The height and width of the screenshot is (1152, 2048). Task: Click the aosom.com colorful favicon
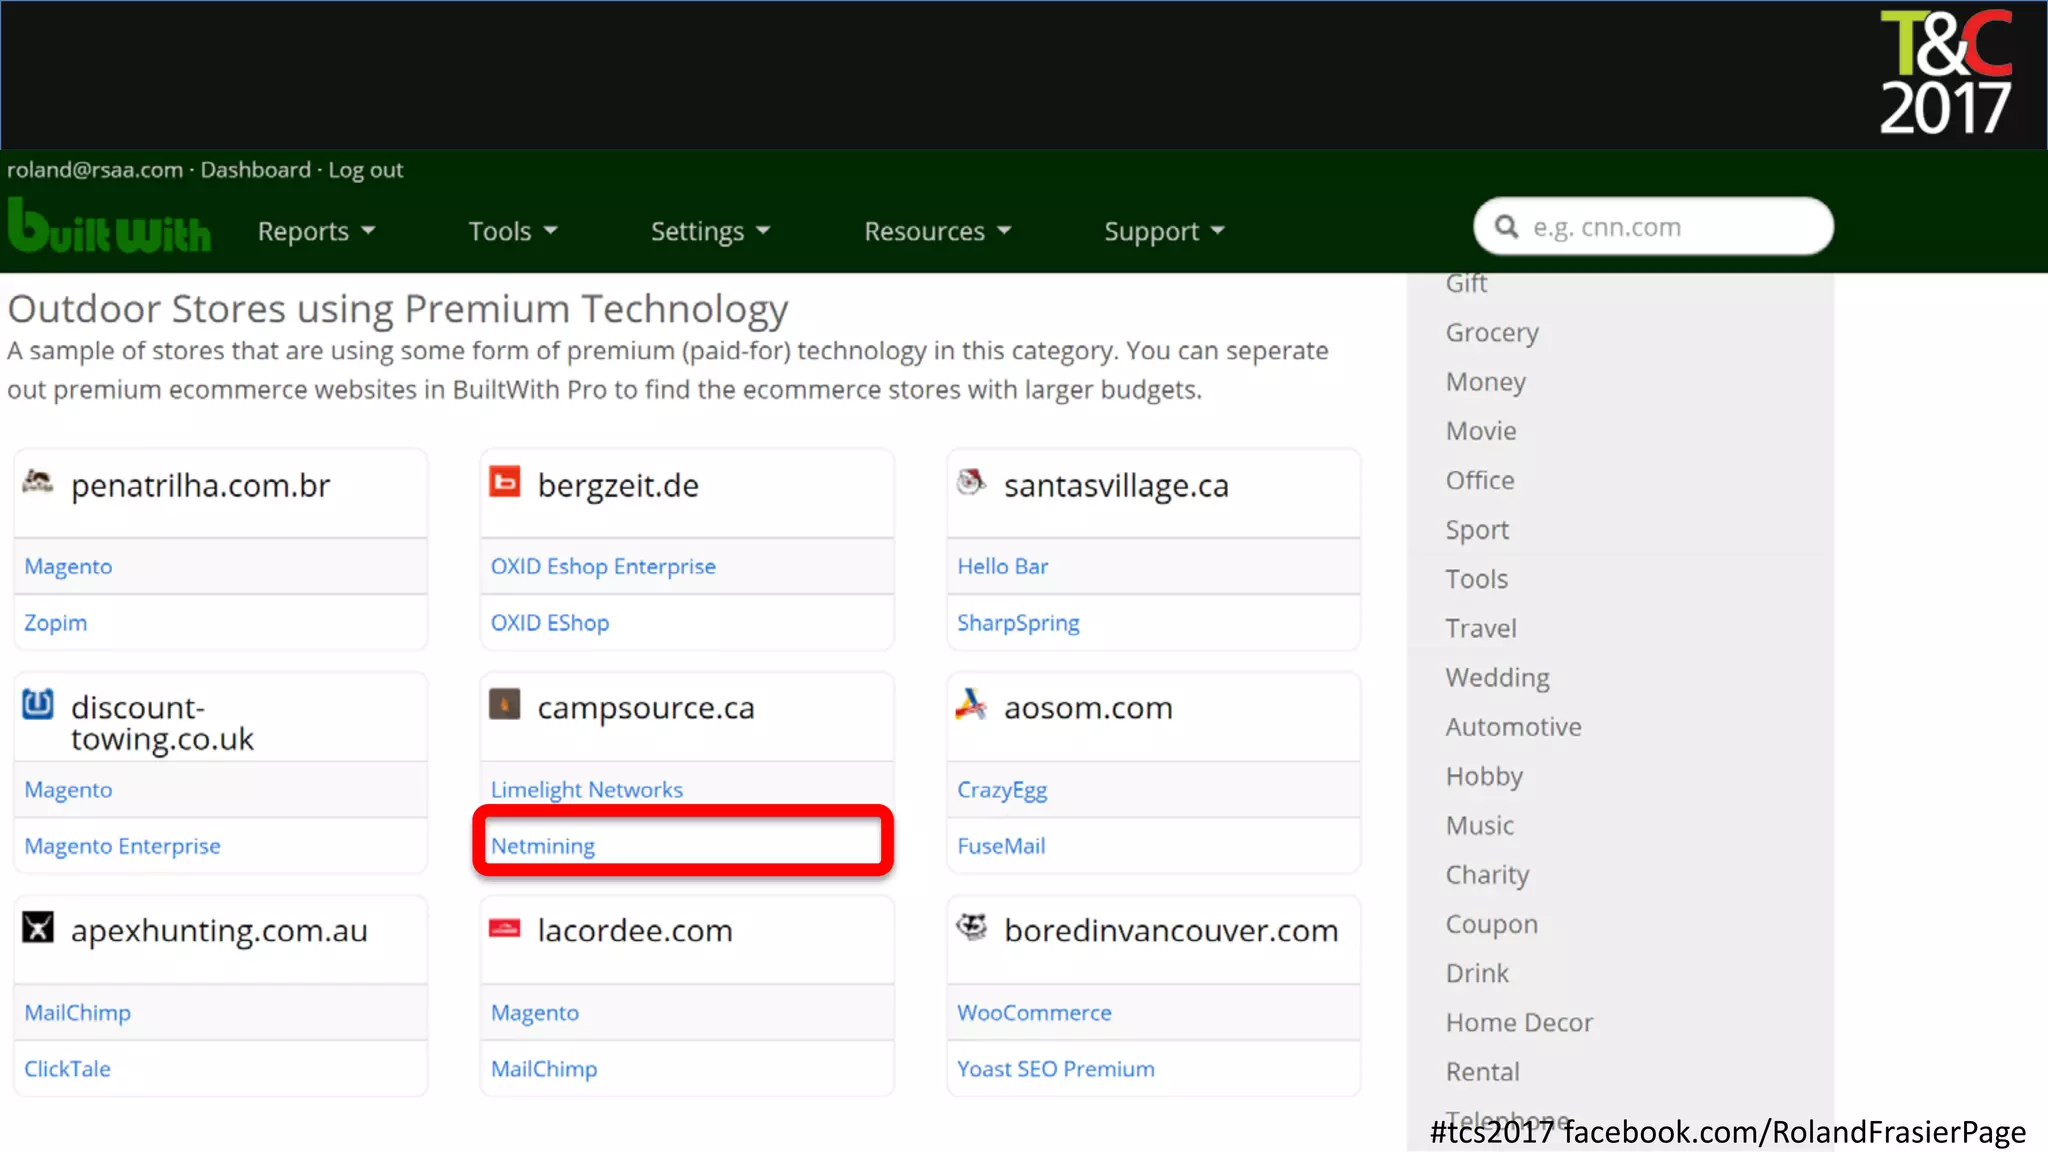[x=970, y=705]
